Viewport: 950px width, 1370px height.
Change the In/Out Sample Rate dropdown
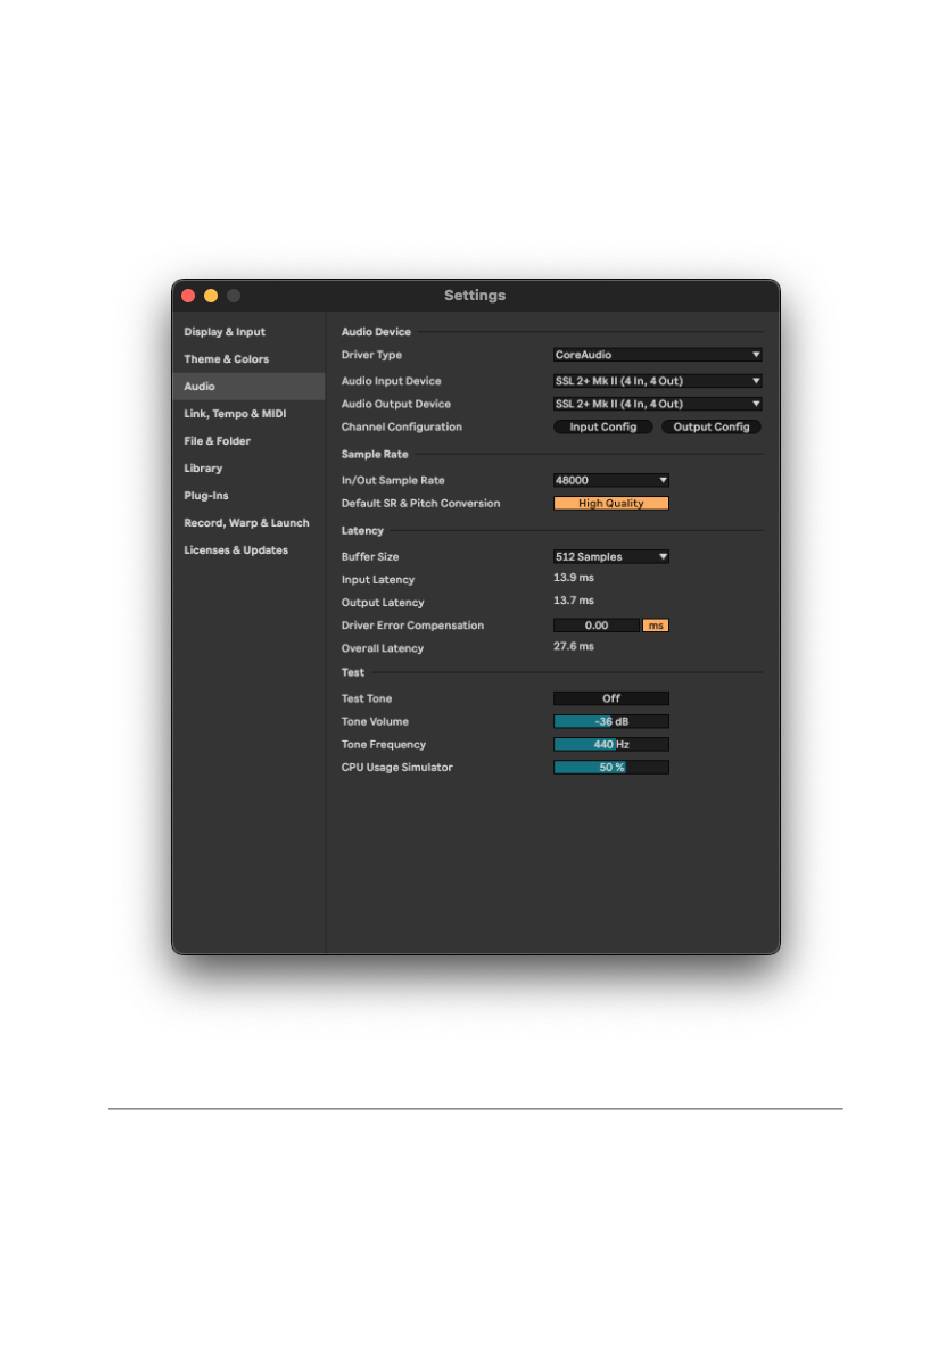(611, 481)
